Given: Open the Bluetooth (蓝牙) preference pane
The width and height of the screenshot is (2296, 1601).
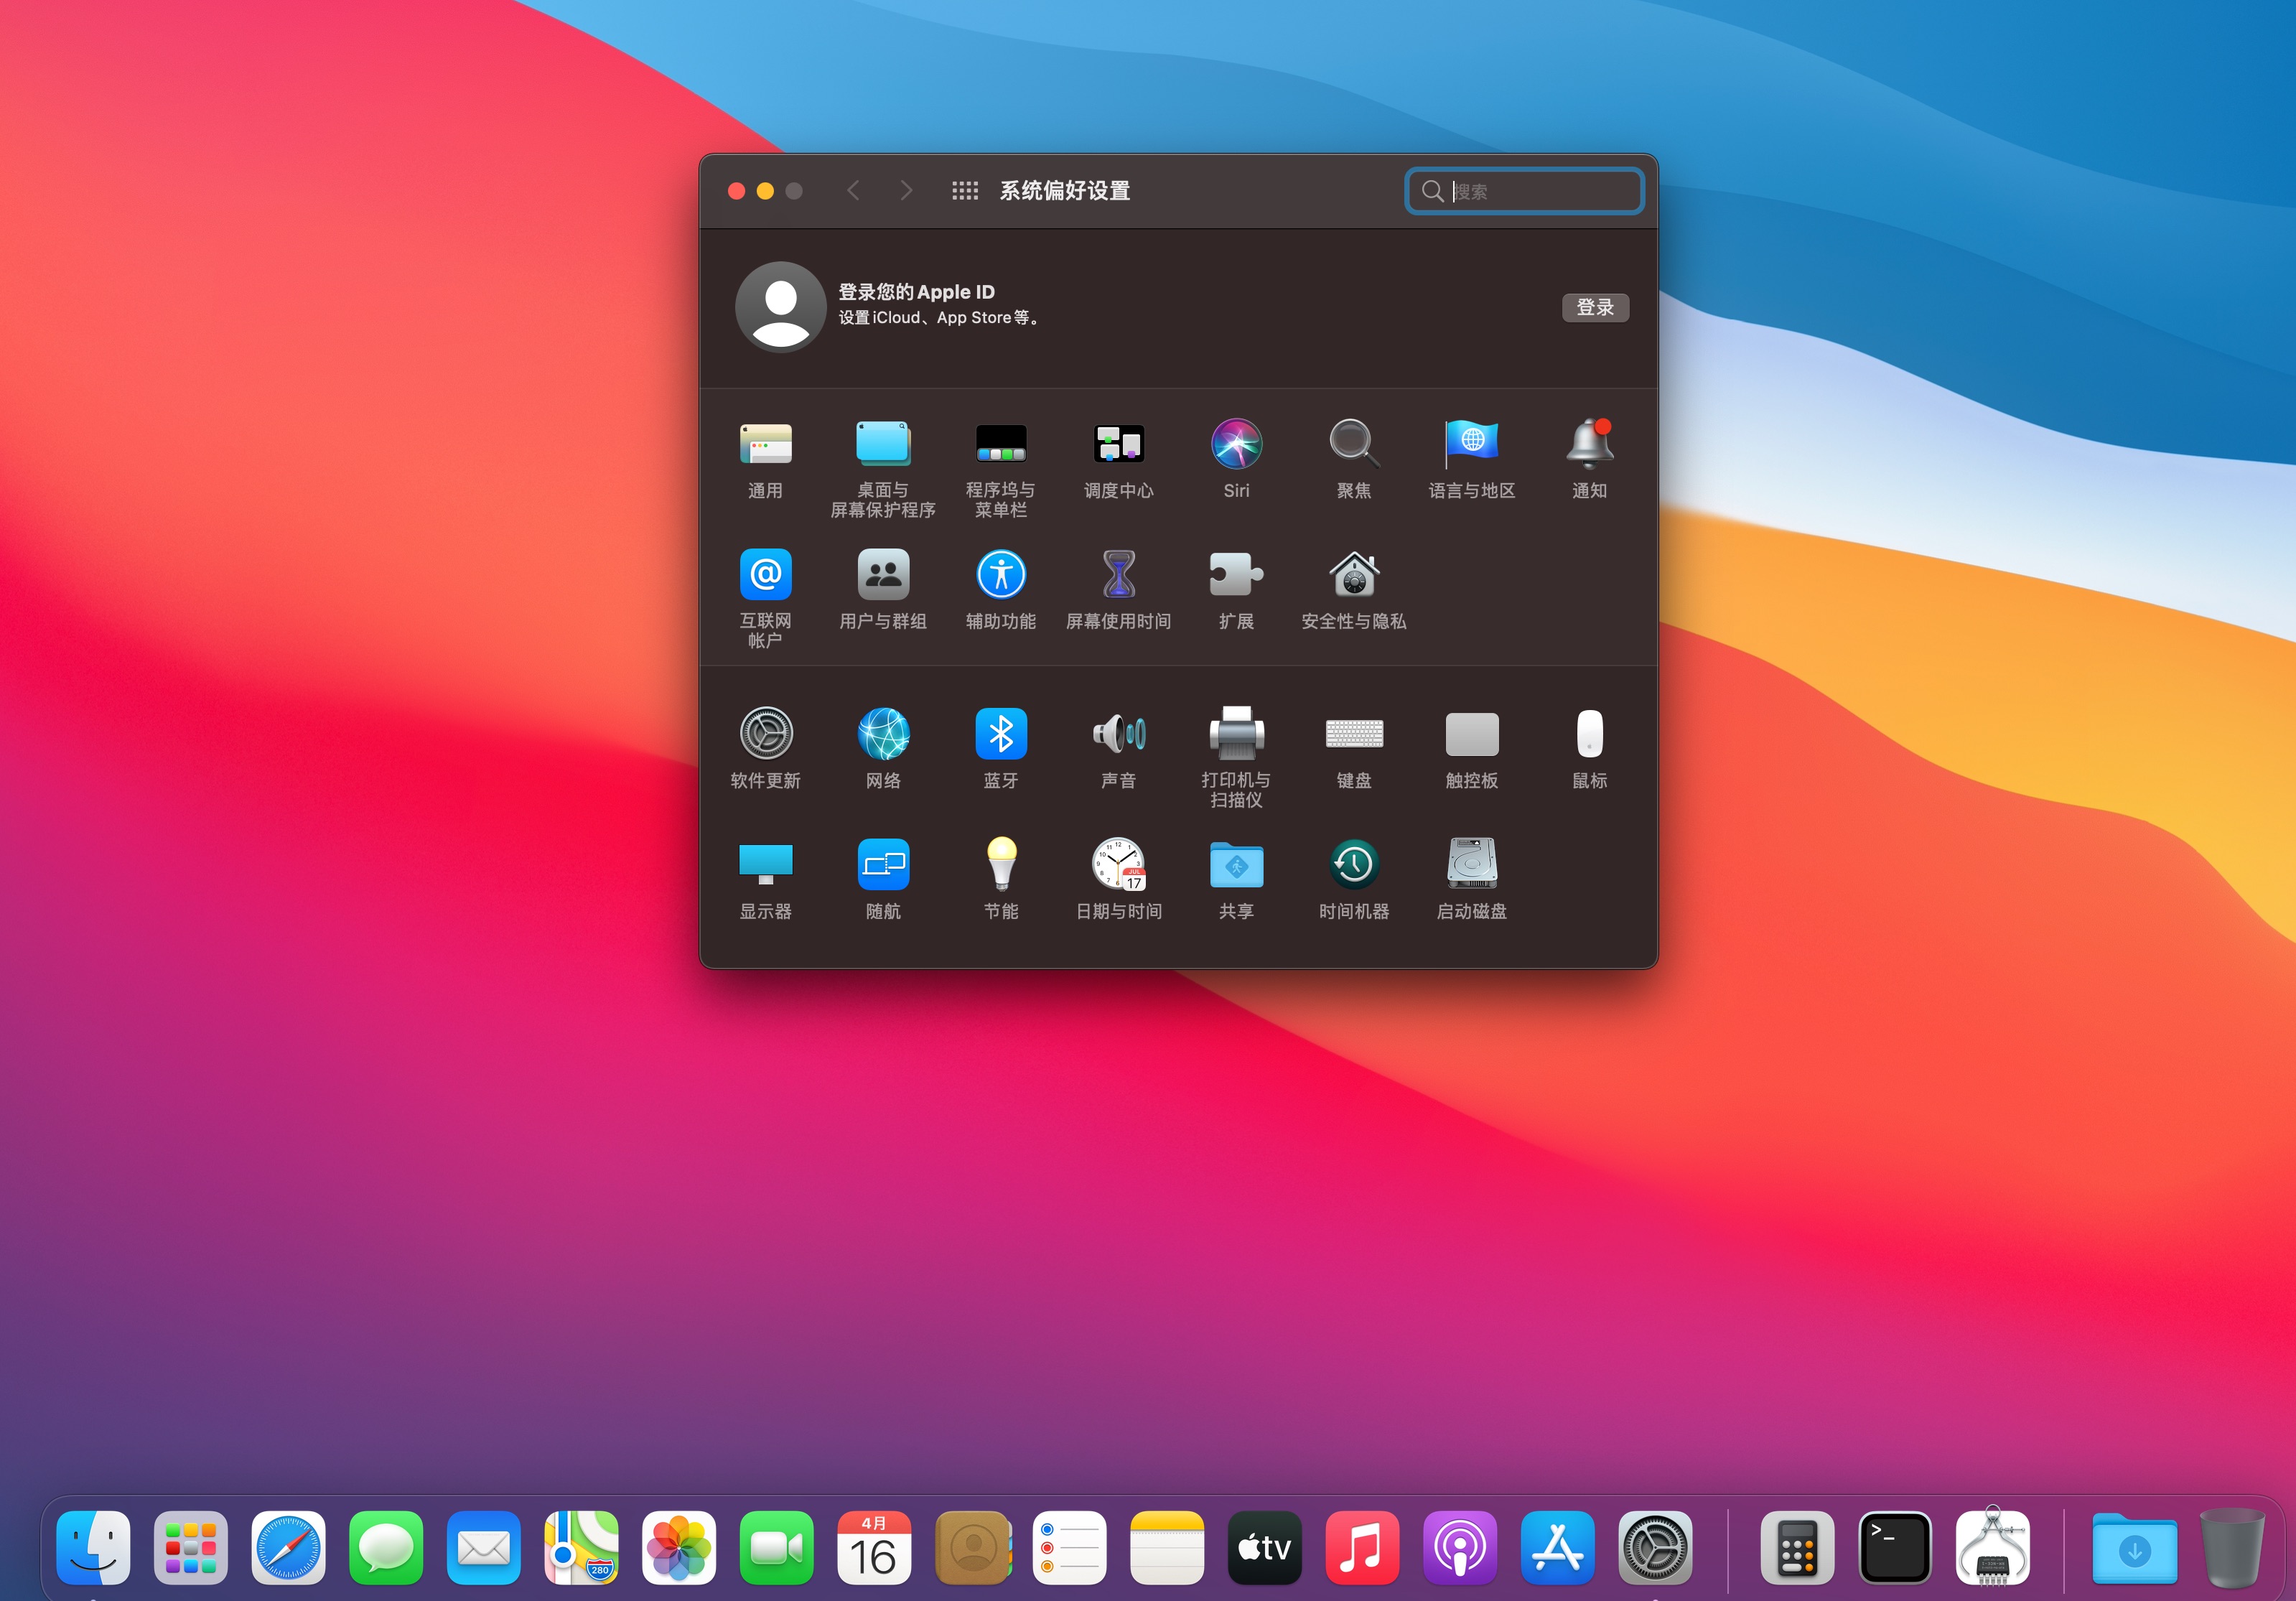Looking at the screenshot, I should click(x=1000, y=735).
